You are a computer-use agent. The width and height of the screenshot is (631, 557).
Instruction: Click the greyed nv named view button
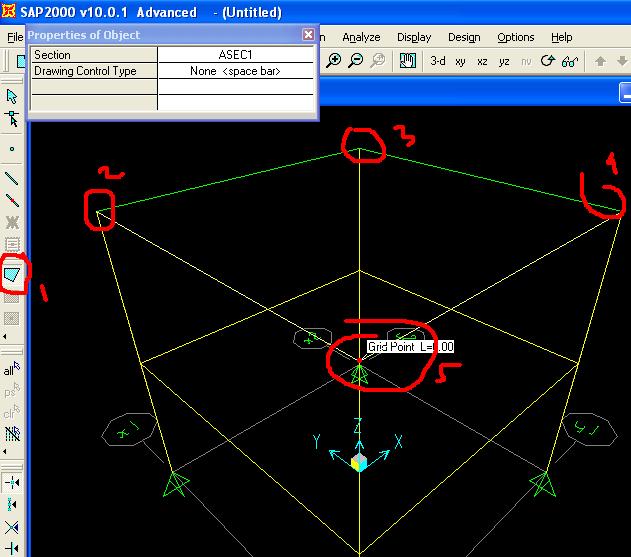click(x=526, y=62)
